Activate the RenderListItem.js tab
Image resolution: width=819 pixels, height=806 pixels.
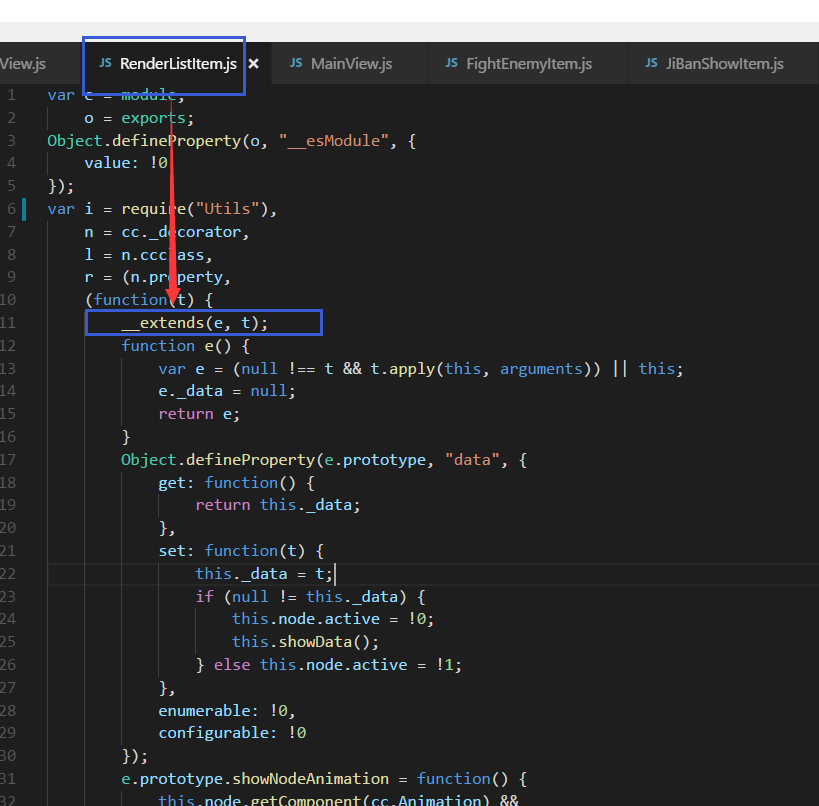pos(178,64)
